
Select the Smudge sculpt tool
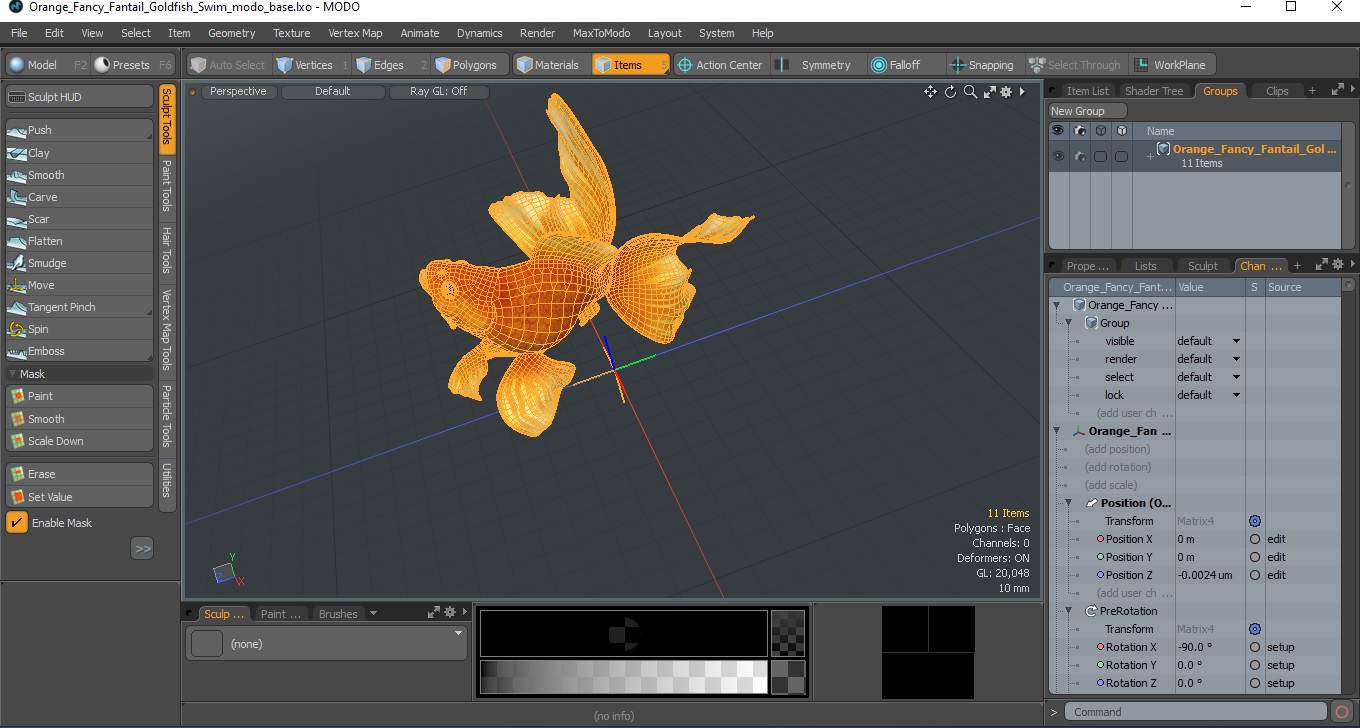(x=79, y=263)
